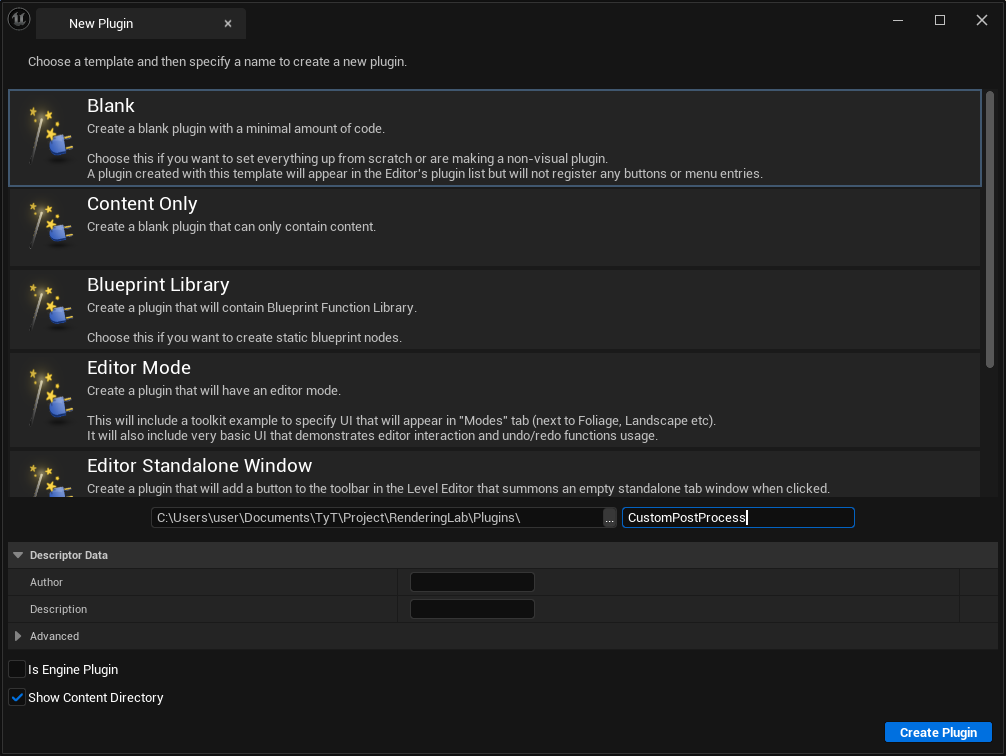Focus the Description text field
The height and width of the screenshot is (756, 1006).
(472, 609)
